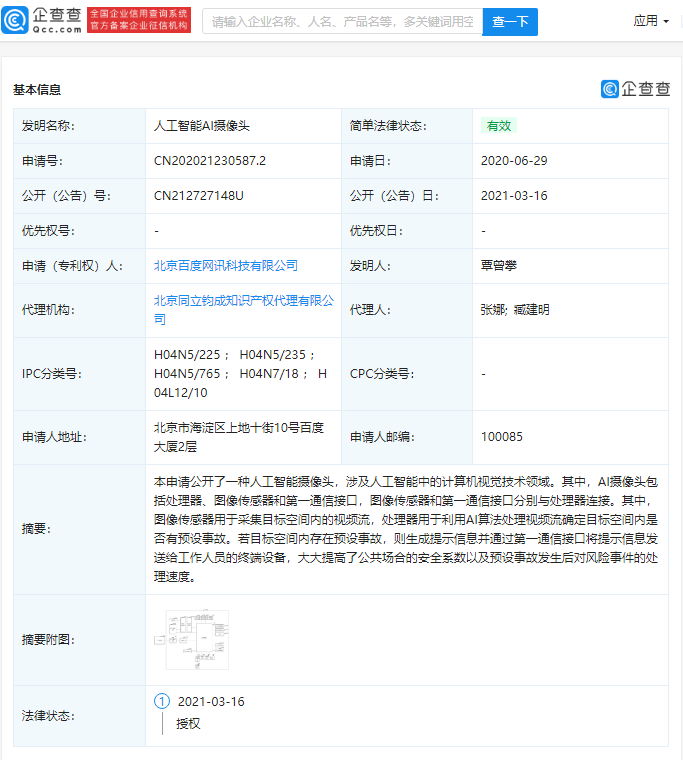This screenshot has height=760, width=683.
Task: Click the red 全国企业信用查询系统 banner
Action: [x=139, y=20]
